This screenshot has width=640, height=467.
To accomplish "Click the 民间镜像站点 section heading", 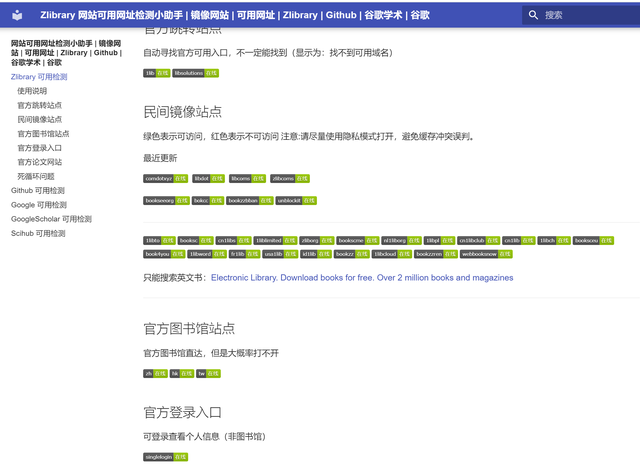I will pos(182,112).
